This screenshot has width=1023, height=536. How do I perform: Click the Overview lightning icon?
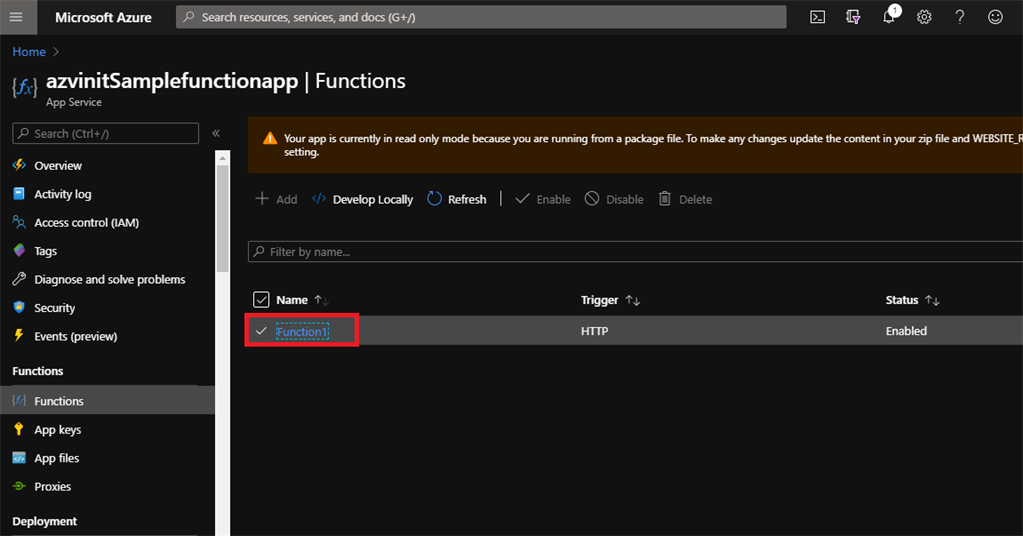coord(19,165)
